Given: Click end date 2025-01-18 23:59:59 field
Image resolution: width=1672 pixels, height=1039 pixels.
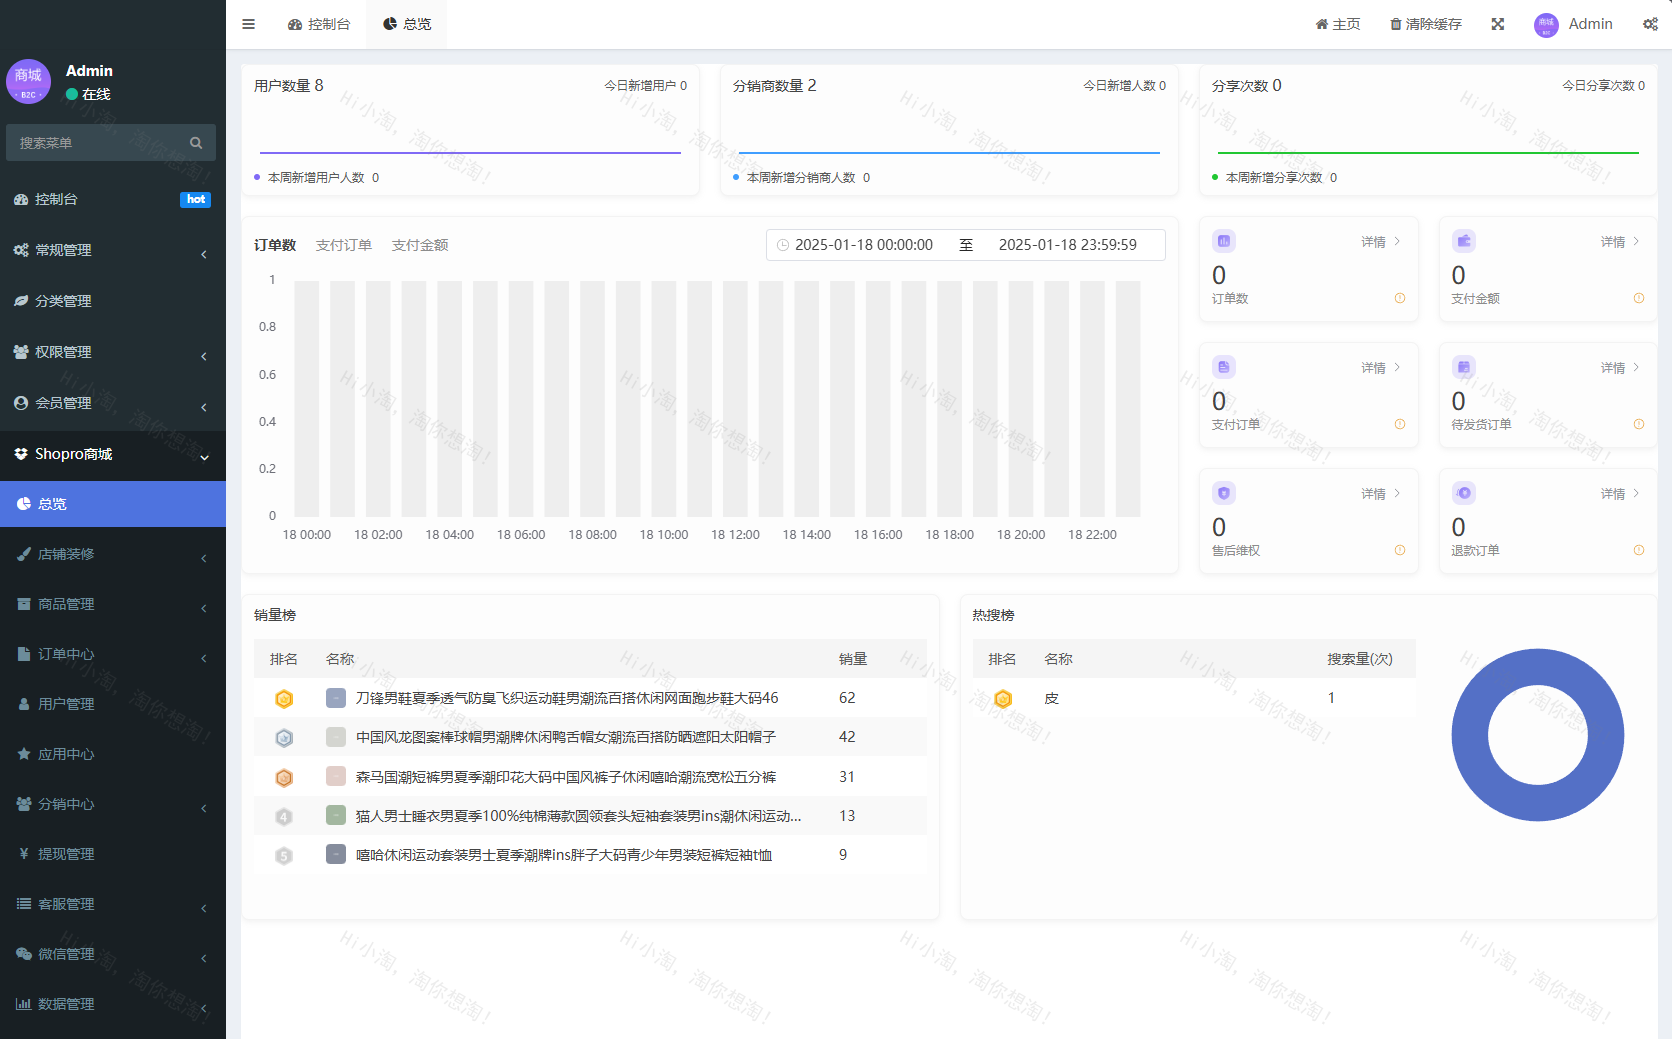Looking at the screenshot, I should 1068,245.
